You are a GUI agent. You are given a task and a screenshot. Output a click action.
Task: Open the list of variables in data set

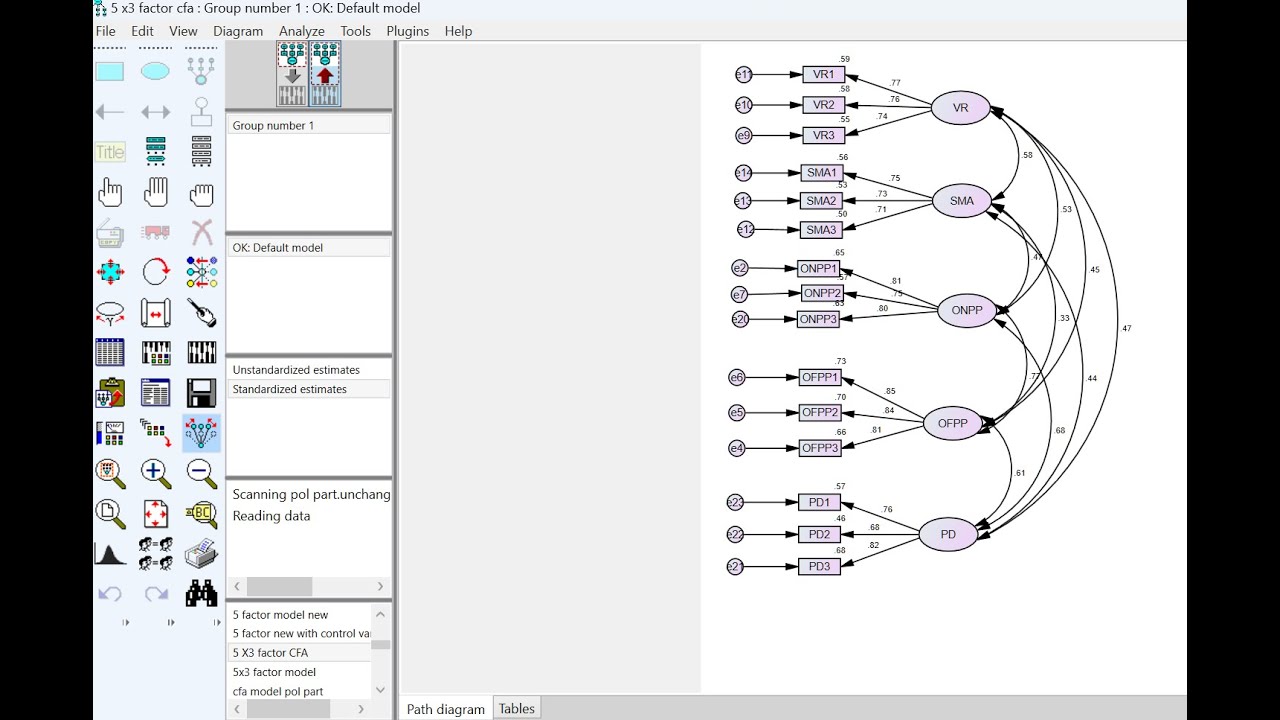tap(201, 152)
